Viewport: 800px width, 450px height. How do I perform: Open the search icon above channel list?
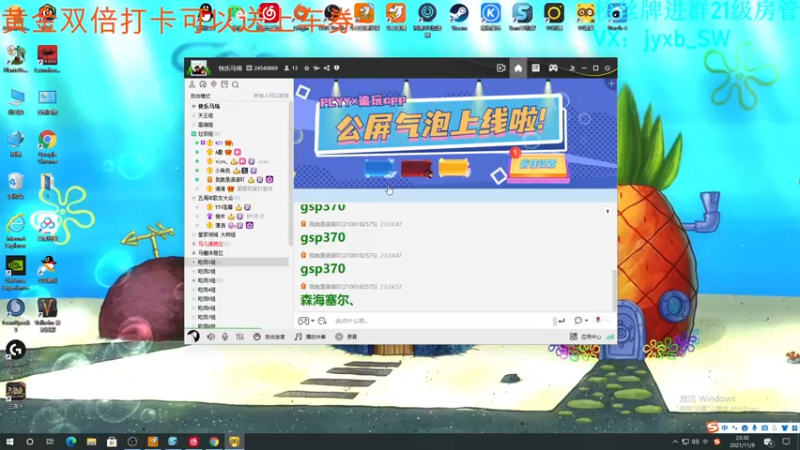[x=235, y=85]
